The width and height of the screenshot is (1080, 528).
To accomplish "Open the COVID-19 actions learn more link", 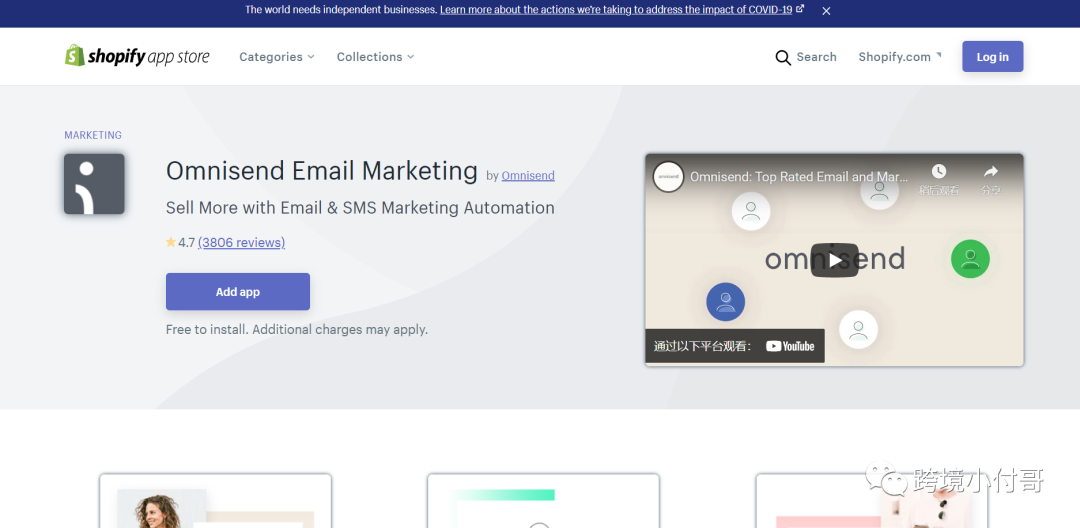I will point(621,10).
